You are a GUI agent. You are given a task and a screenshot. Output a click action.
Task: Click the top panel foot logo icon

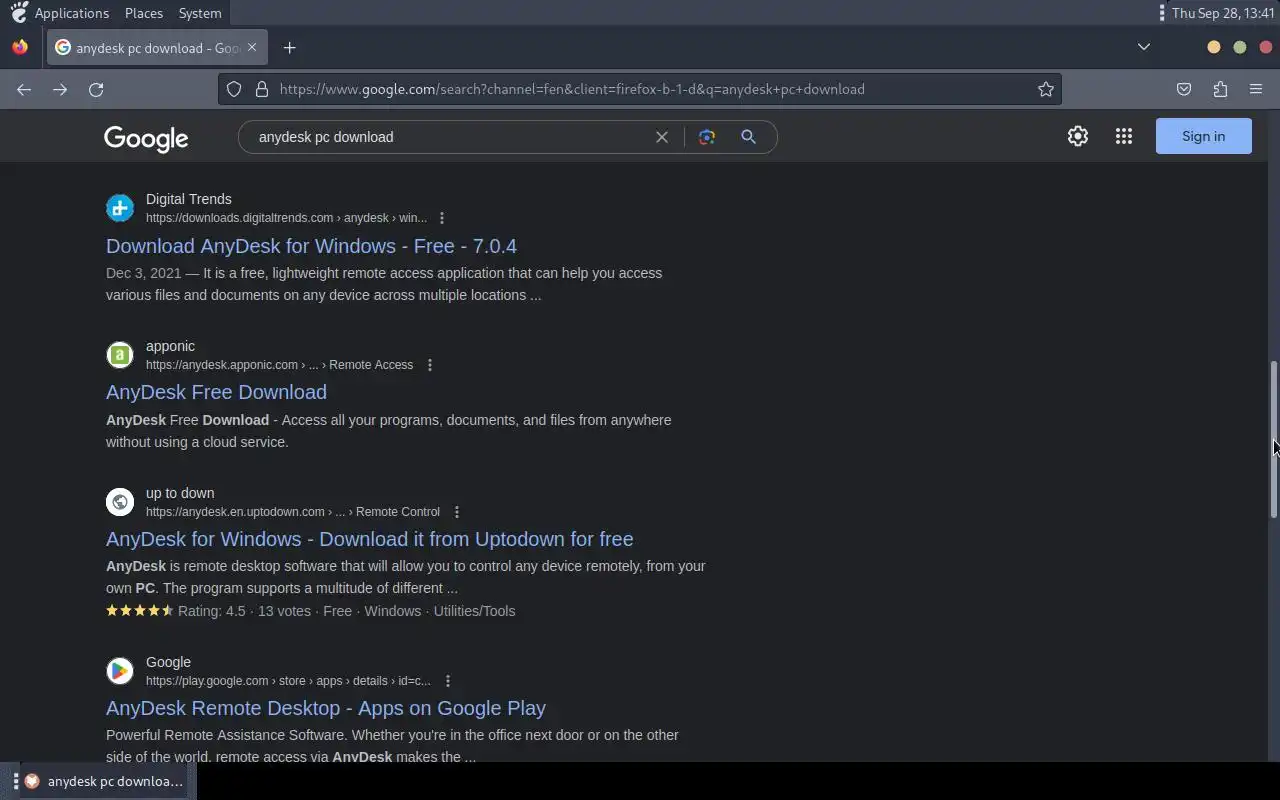click(19, 13)
